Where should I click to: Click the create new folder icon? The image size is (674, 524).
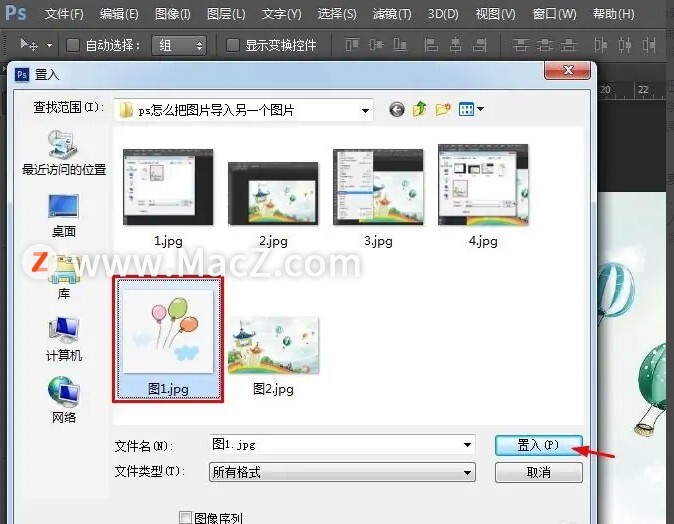pos(443,109)
